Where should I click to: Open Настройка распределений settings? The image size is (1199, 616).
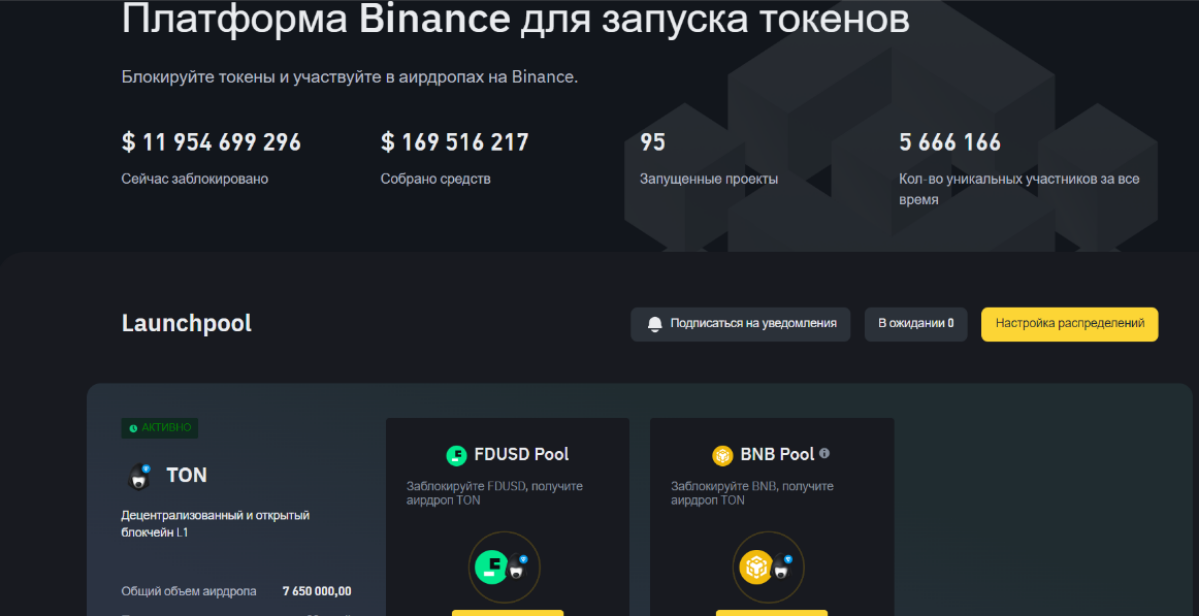pyautogui.click(x=1070, y=324)
